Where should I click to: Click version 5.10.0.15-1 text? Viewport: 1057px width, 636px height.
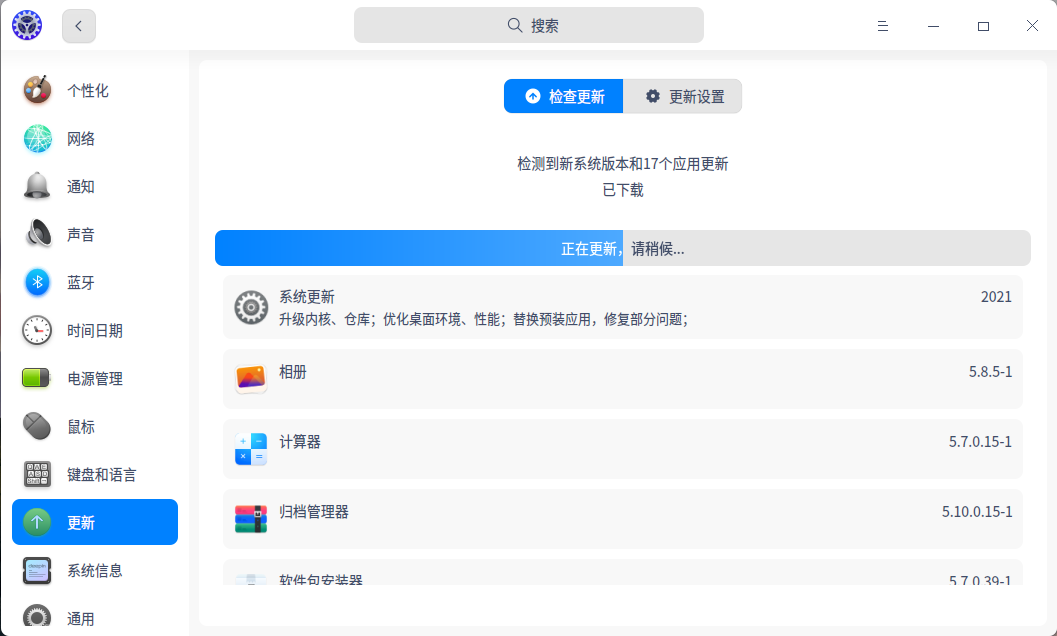[977, 512]
